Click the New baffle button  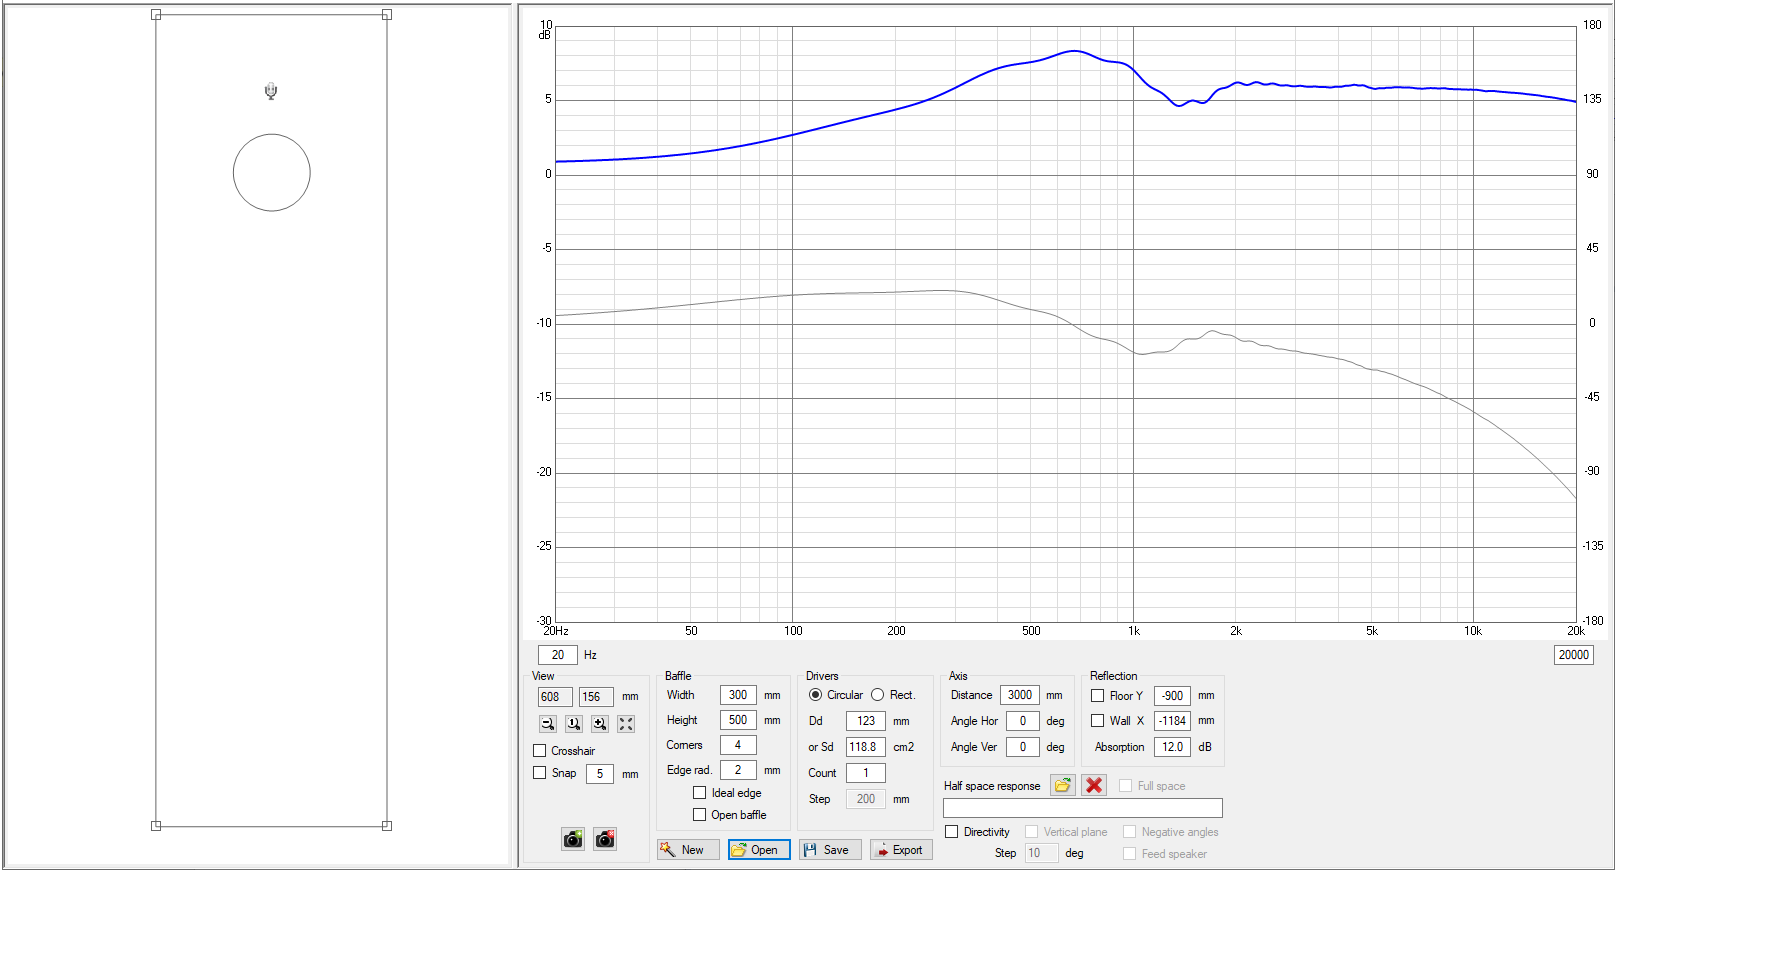[x=688, y=850]
